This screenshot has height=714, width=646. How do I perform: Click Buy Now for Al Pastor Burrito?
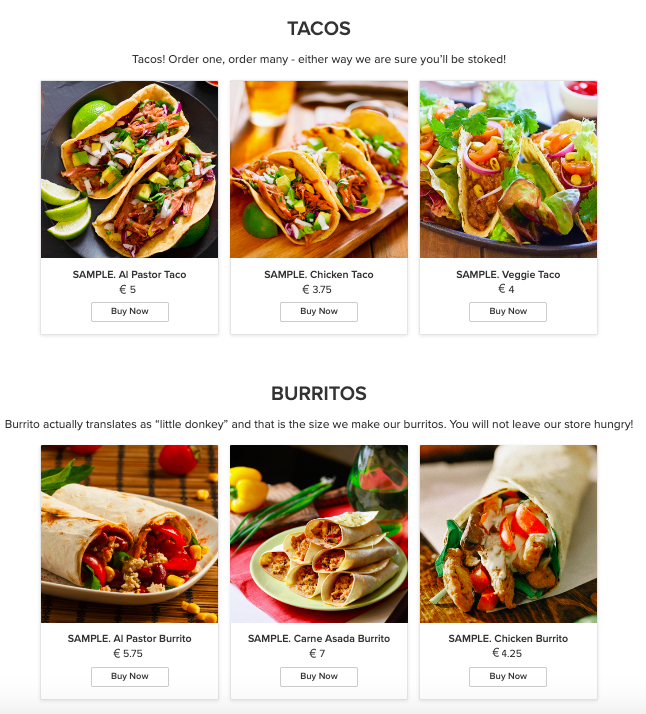tap(130, 677)
